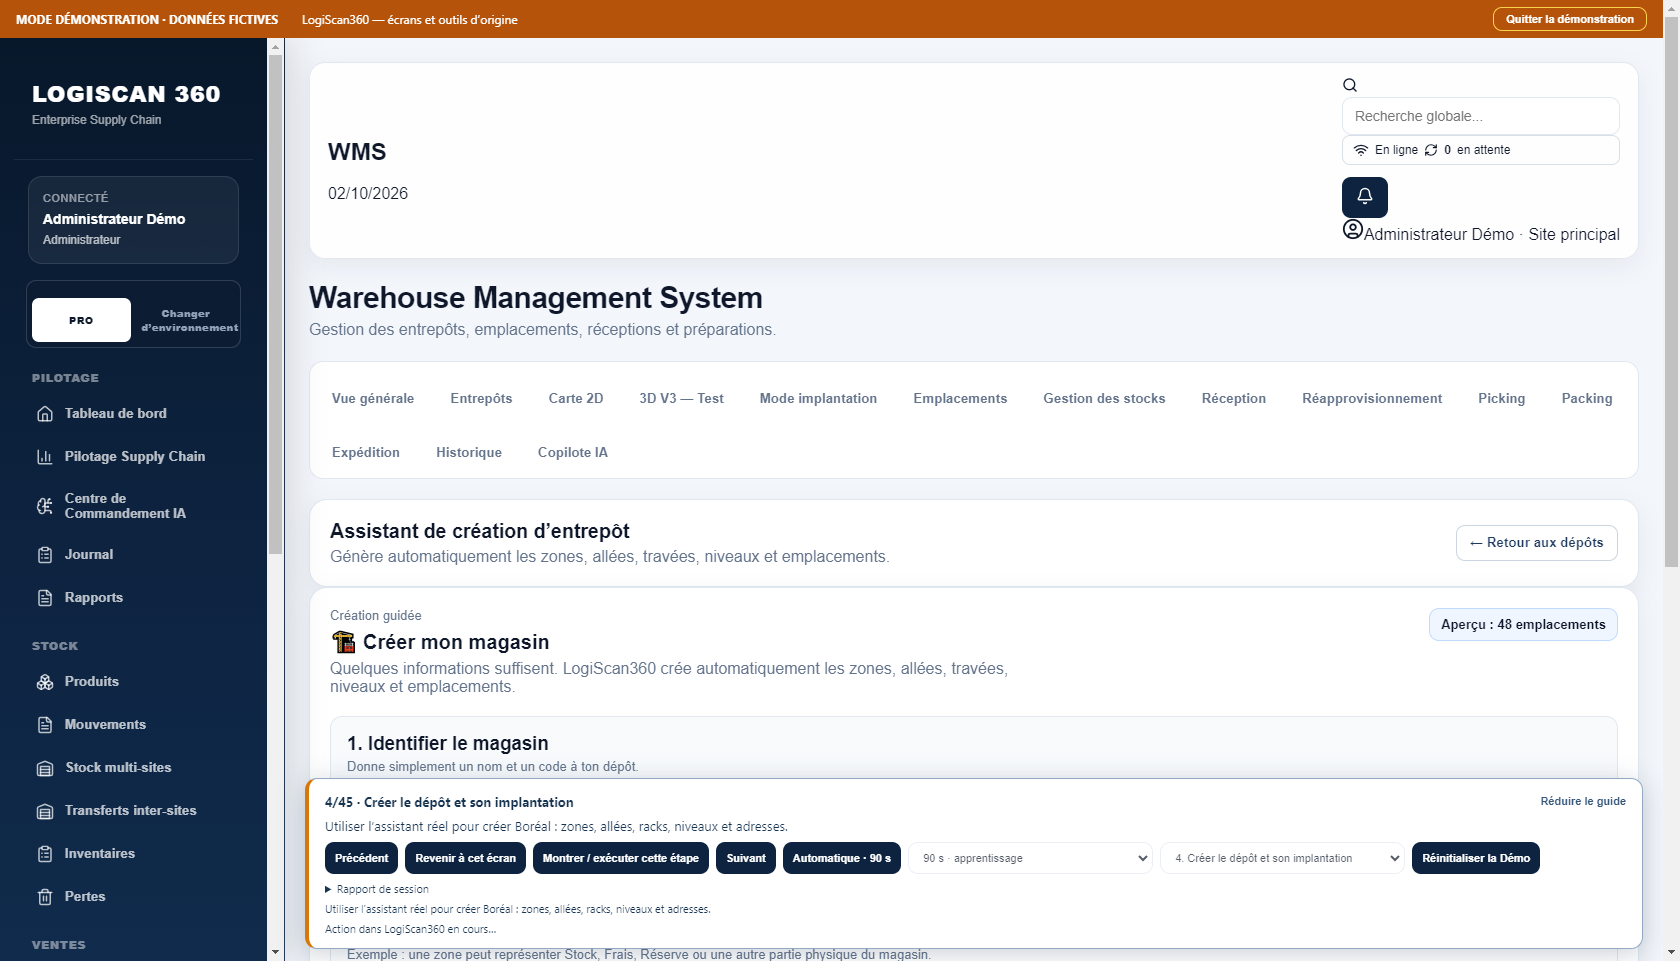Screen dimensions: 1680x961
Task: Open the step selector '4. Créer le dépôt' dropdown
Action: [x=1282, y=858]
